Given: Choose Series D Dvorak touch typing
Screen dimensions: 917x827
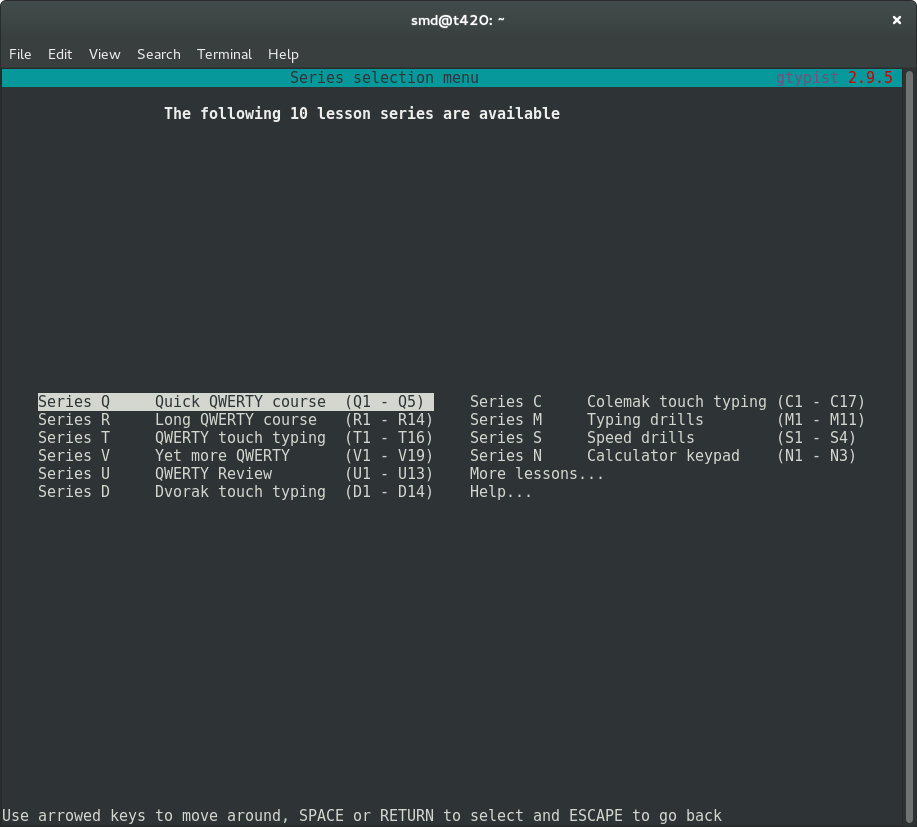Looking at the screenshot, I should pyautogui.click(x=235, y=492).
